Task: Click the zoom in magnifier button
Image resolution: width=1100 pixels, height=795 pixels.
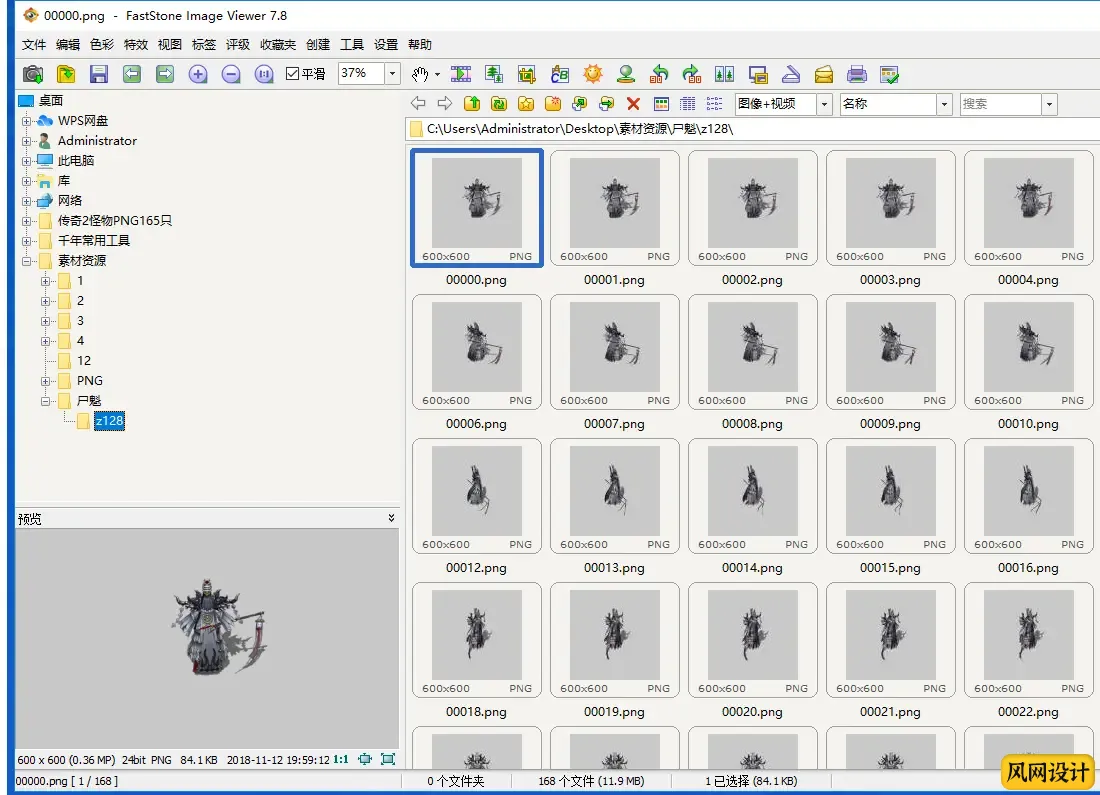Action: pos(198,74)
